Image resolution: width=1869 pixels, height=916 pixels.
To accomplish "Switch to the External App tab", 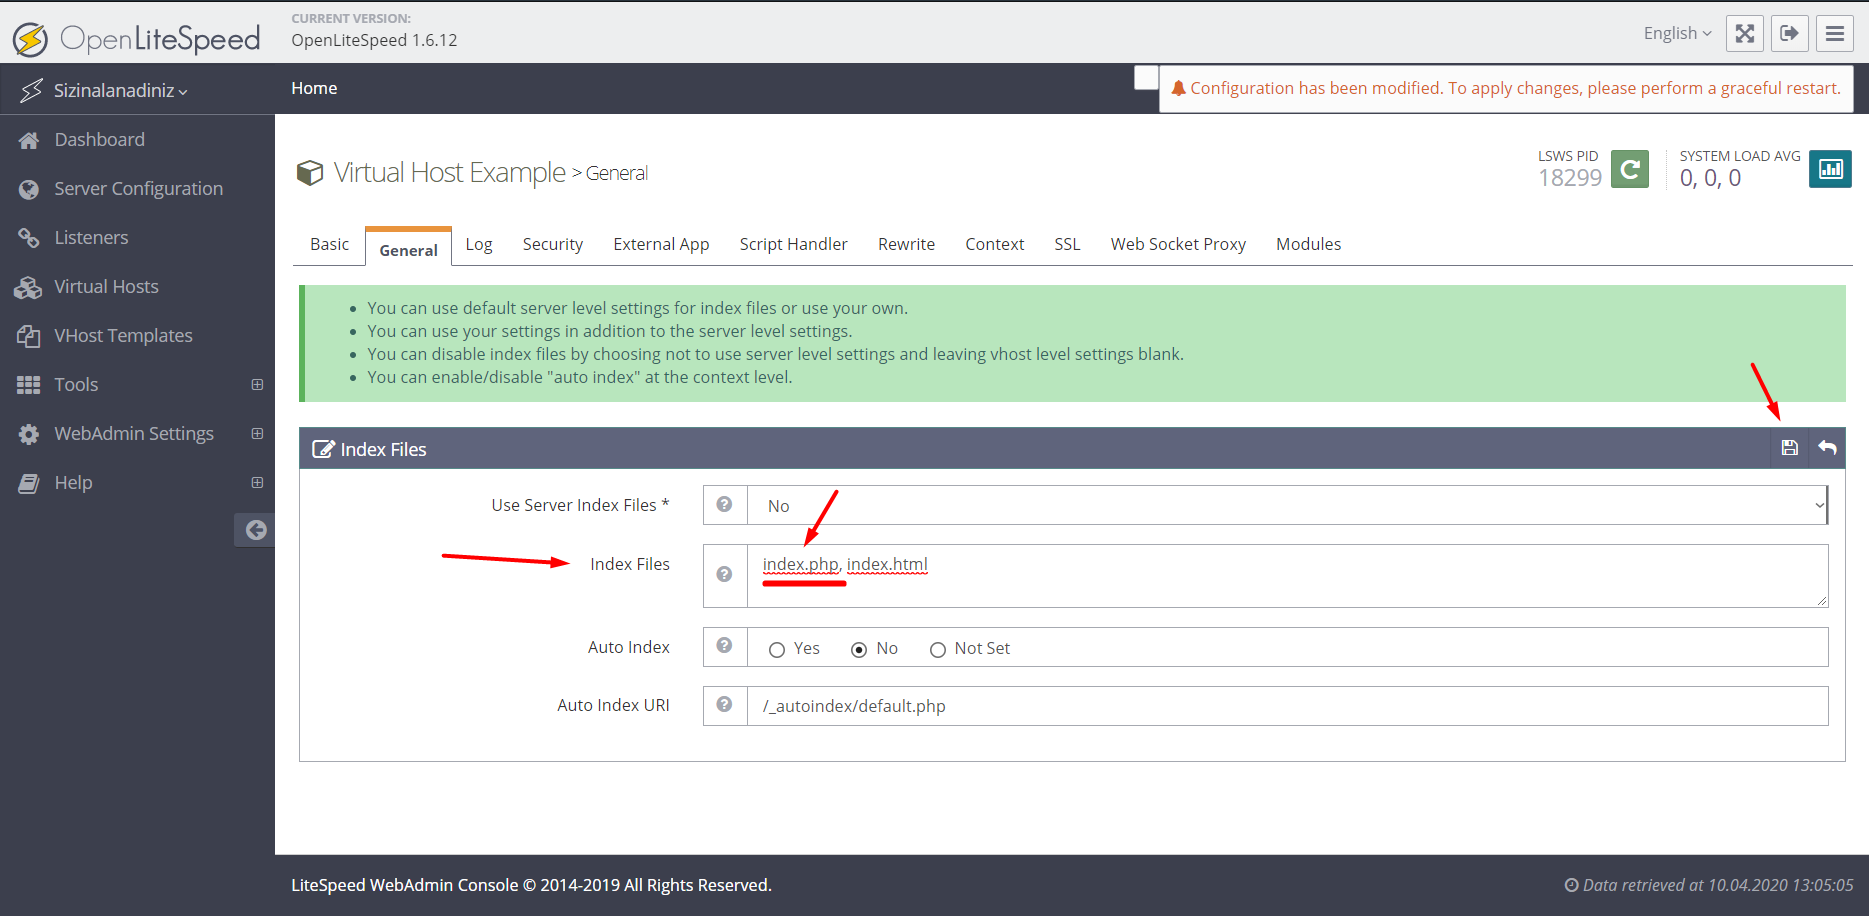I will (x=661, y=244).
